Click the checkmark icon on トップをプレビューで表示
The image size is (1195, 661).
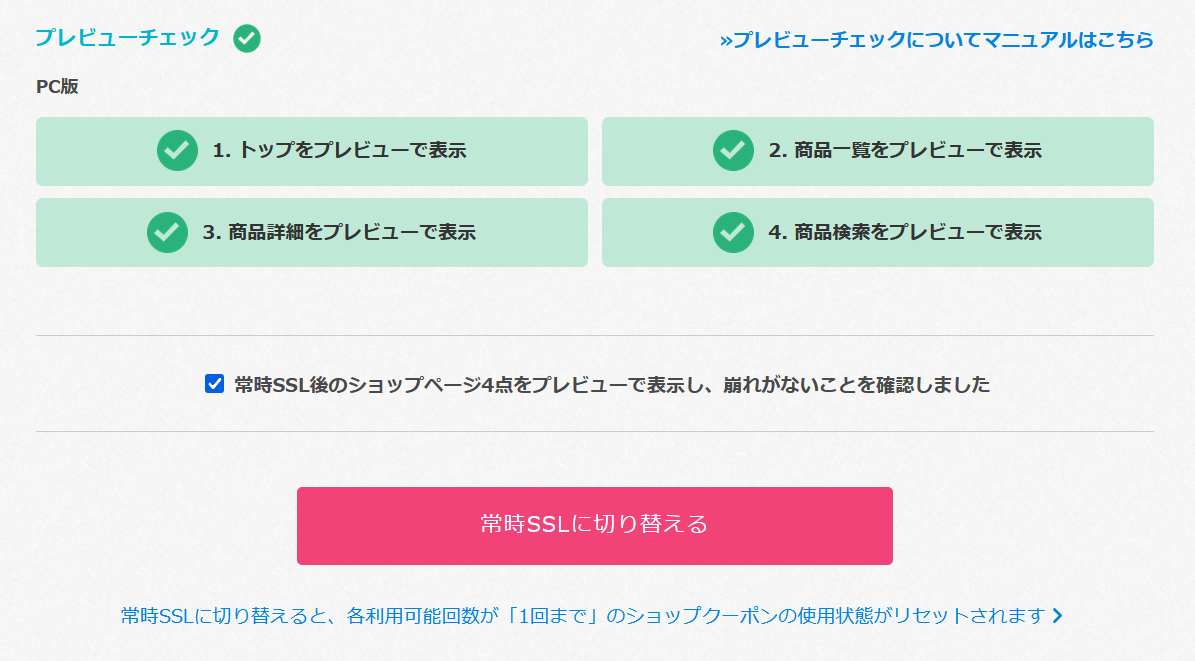(x=176, y=151)
